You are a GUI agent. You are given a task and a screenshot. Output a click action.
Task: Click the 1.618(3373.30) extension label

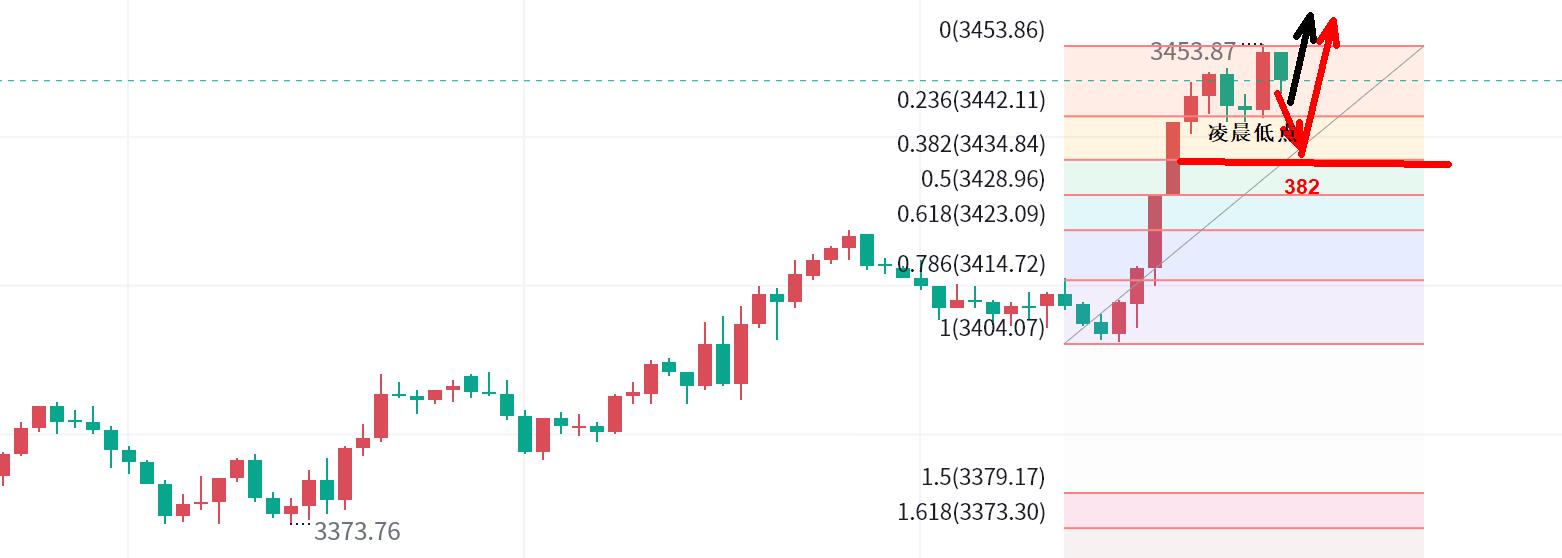[970, 512]
